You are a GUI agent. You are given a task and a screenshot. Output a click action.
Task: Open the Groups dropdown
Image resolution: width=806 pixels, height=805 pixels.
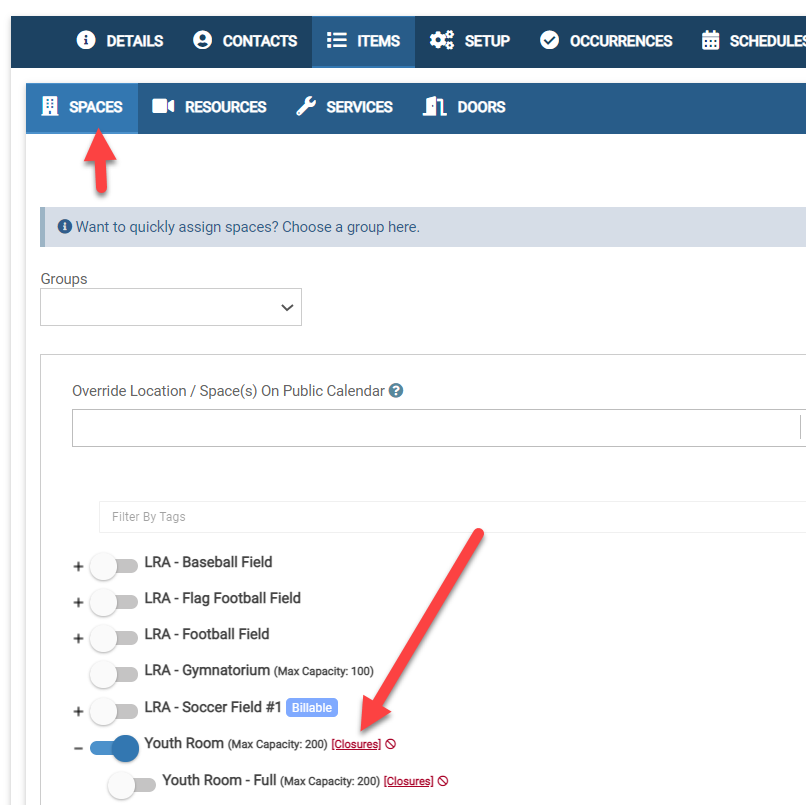tap(171, 308)
